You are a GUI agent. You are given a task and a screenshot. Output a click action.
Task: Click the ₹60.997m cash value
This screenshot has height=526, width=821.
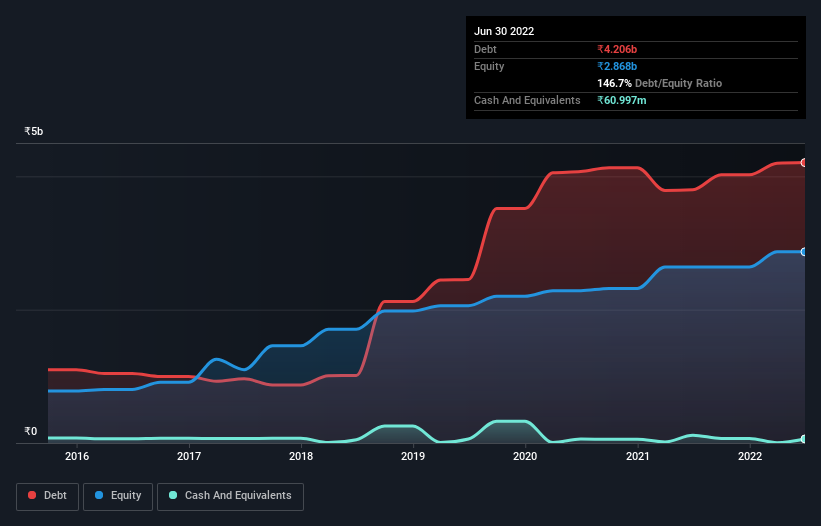(622, 100)
